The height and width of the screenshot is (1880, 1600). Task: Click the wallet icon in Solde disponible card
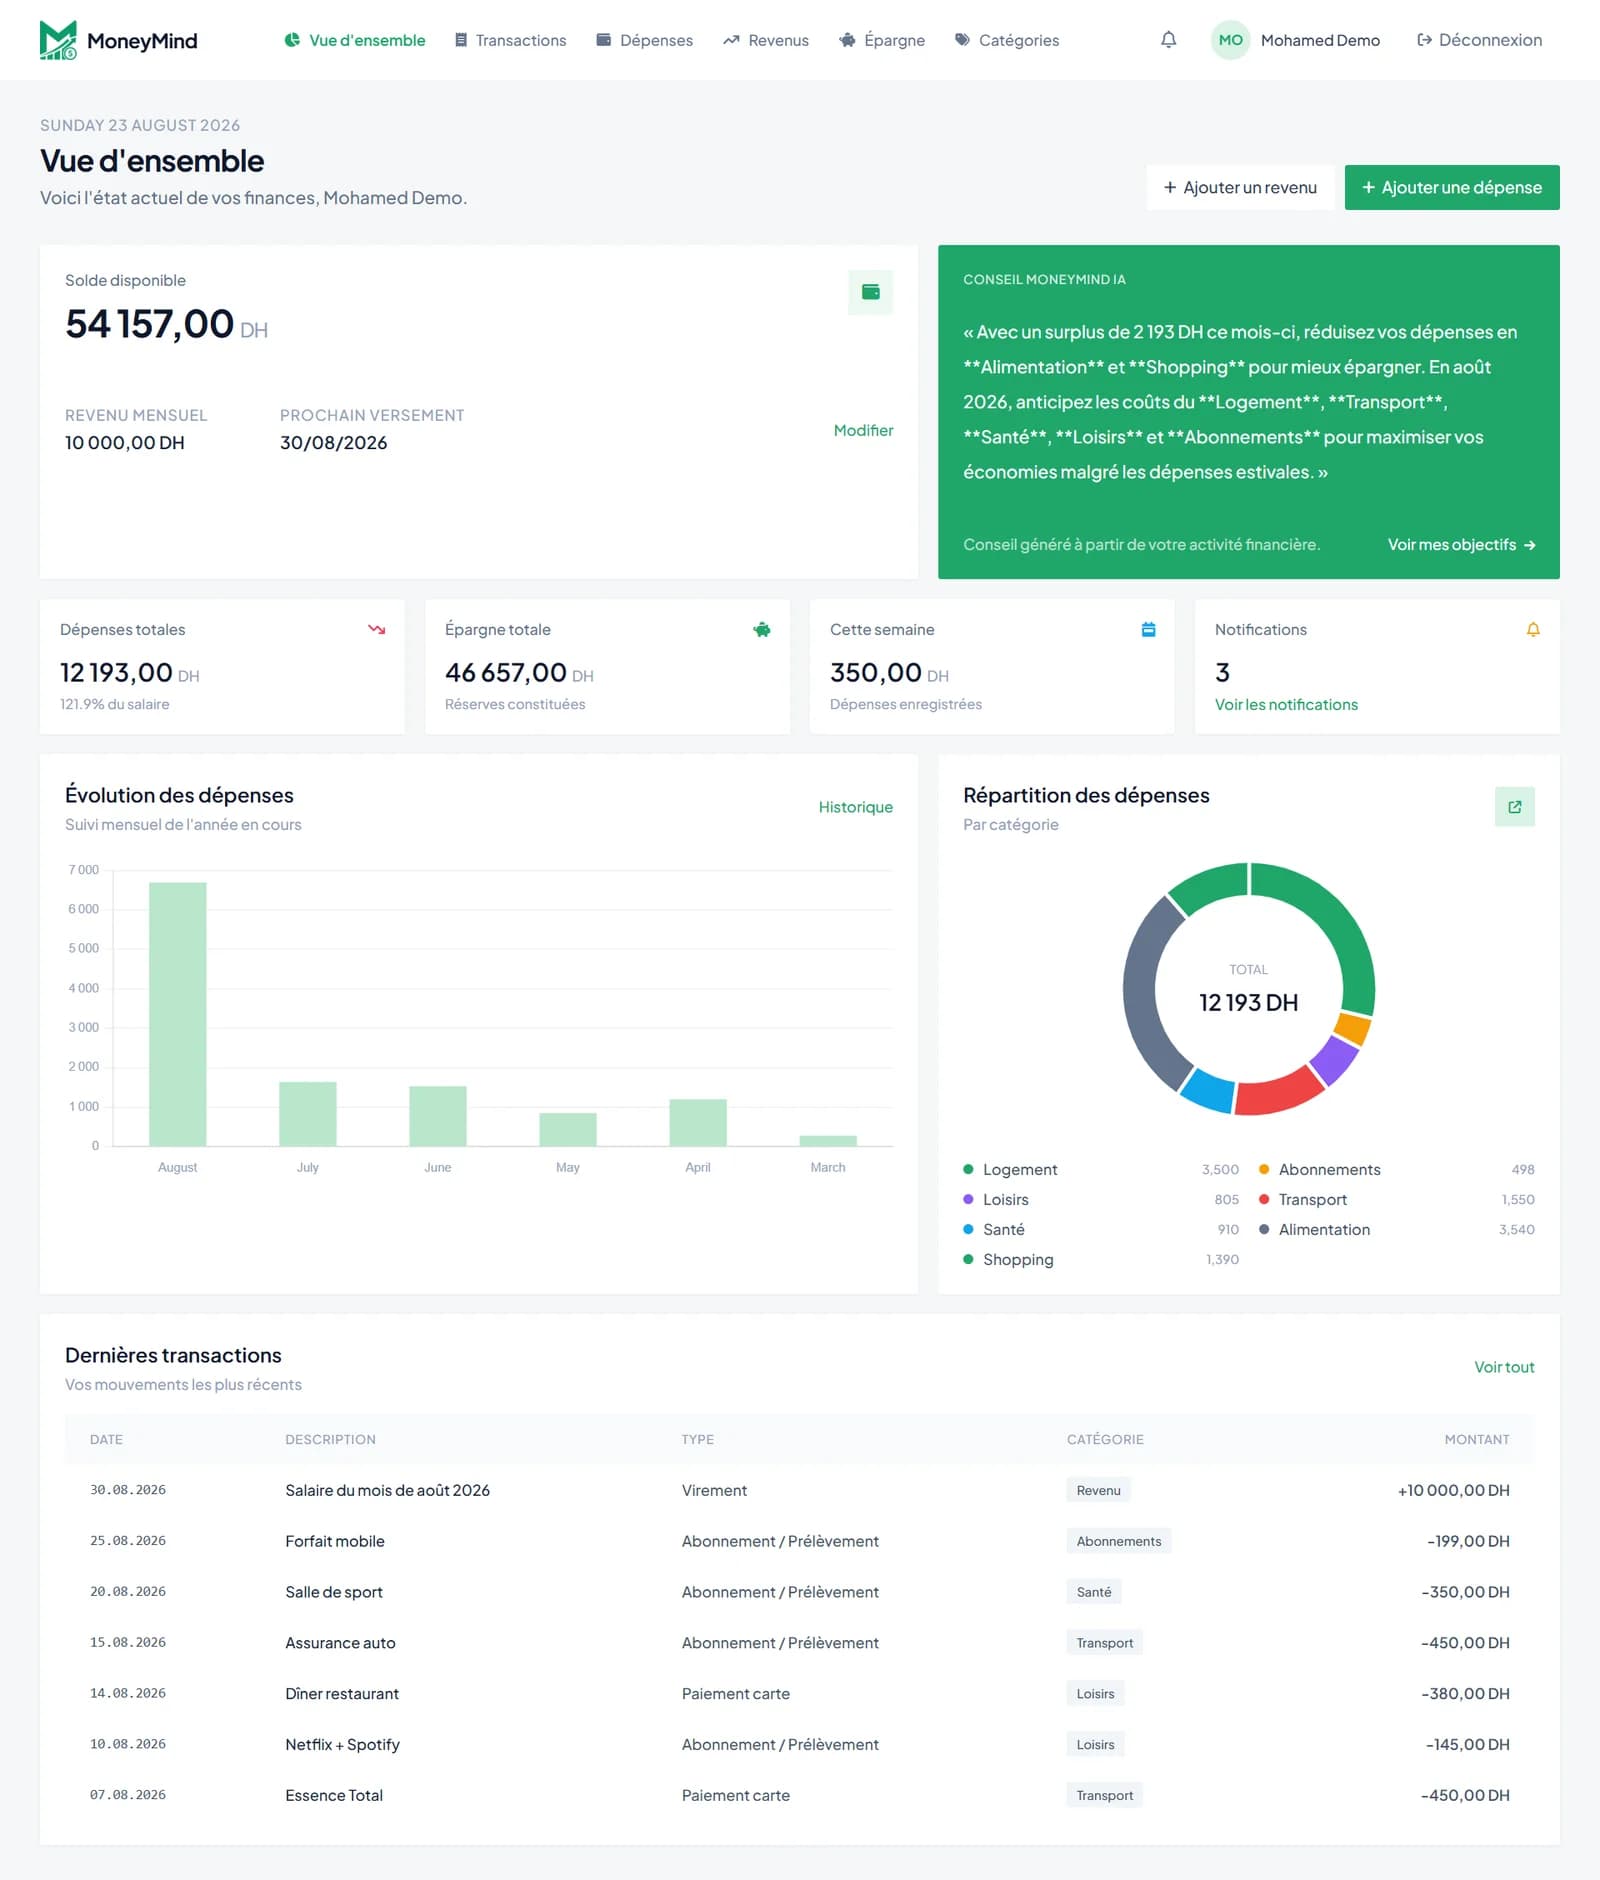(x=870, y=292)
